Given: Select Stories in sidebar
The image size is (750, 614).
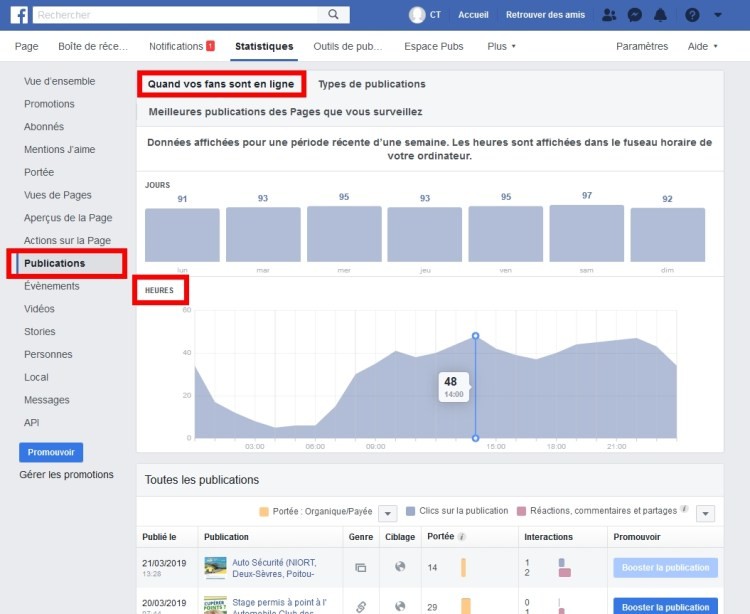Looking at the screenshot, I should pyautogui.click(x=40, y=331).
